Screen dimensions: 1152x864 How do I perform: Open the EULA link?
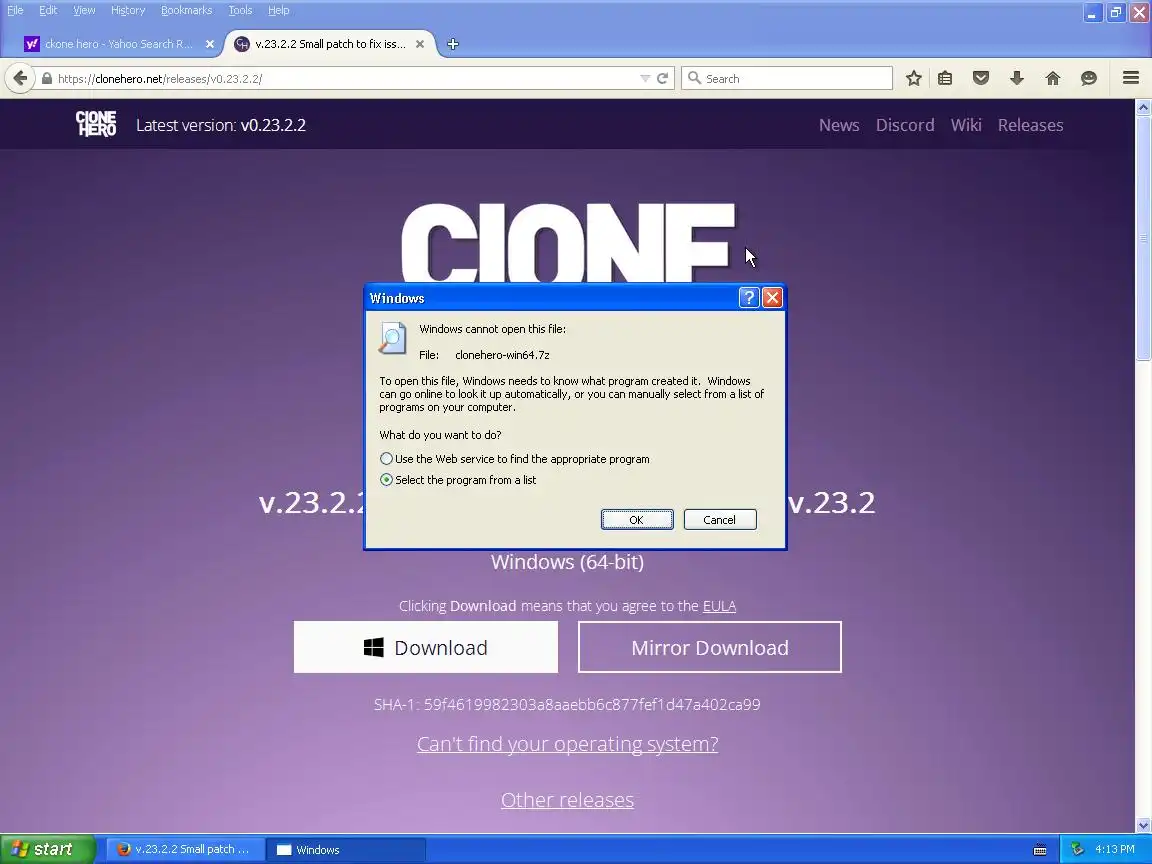(719, 606)
